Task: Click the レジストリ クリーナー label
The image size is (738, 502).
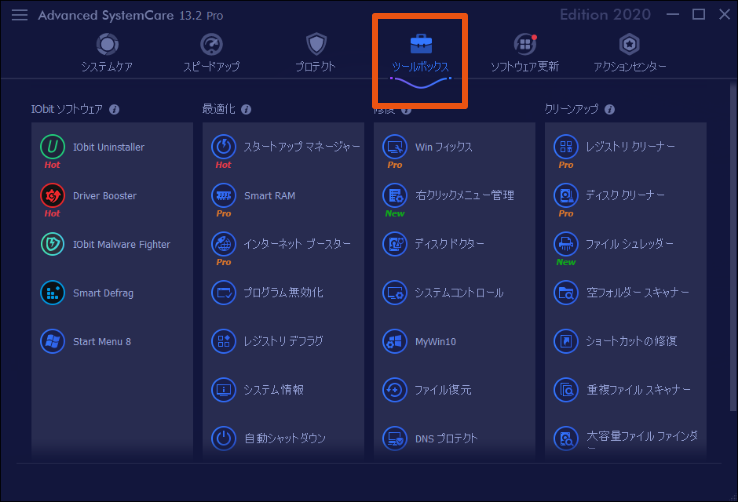Action: 630,147
